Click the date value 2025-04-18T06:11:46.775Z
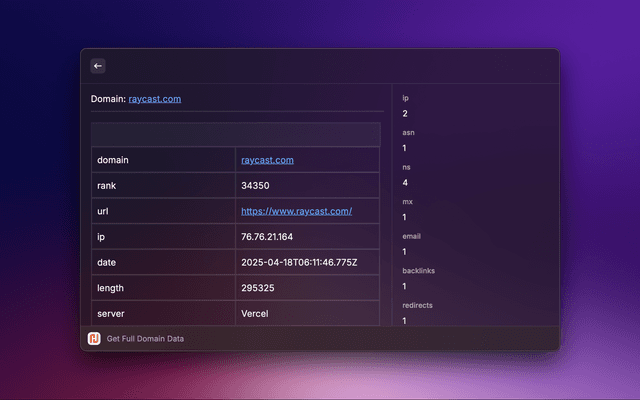The height and width of the screenshot is (400, 640). (x=298, y=262)
